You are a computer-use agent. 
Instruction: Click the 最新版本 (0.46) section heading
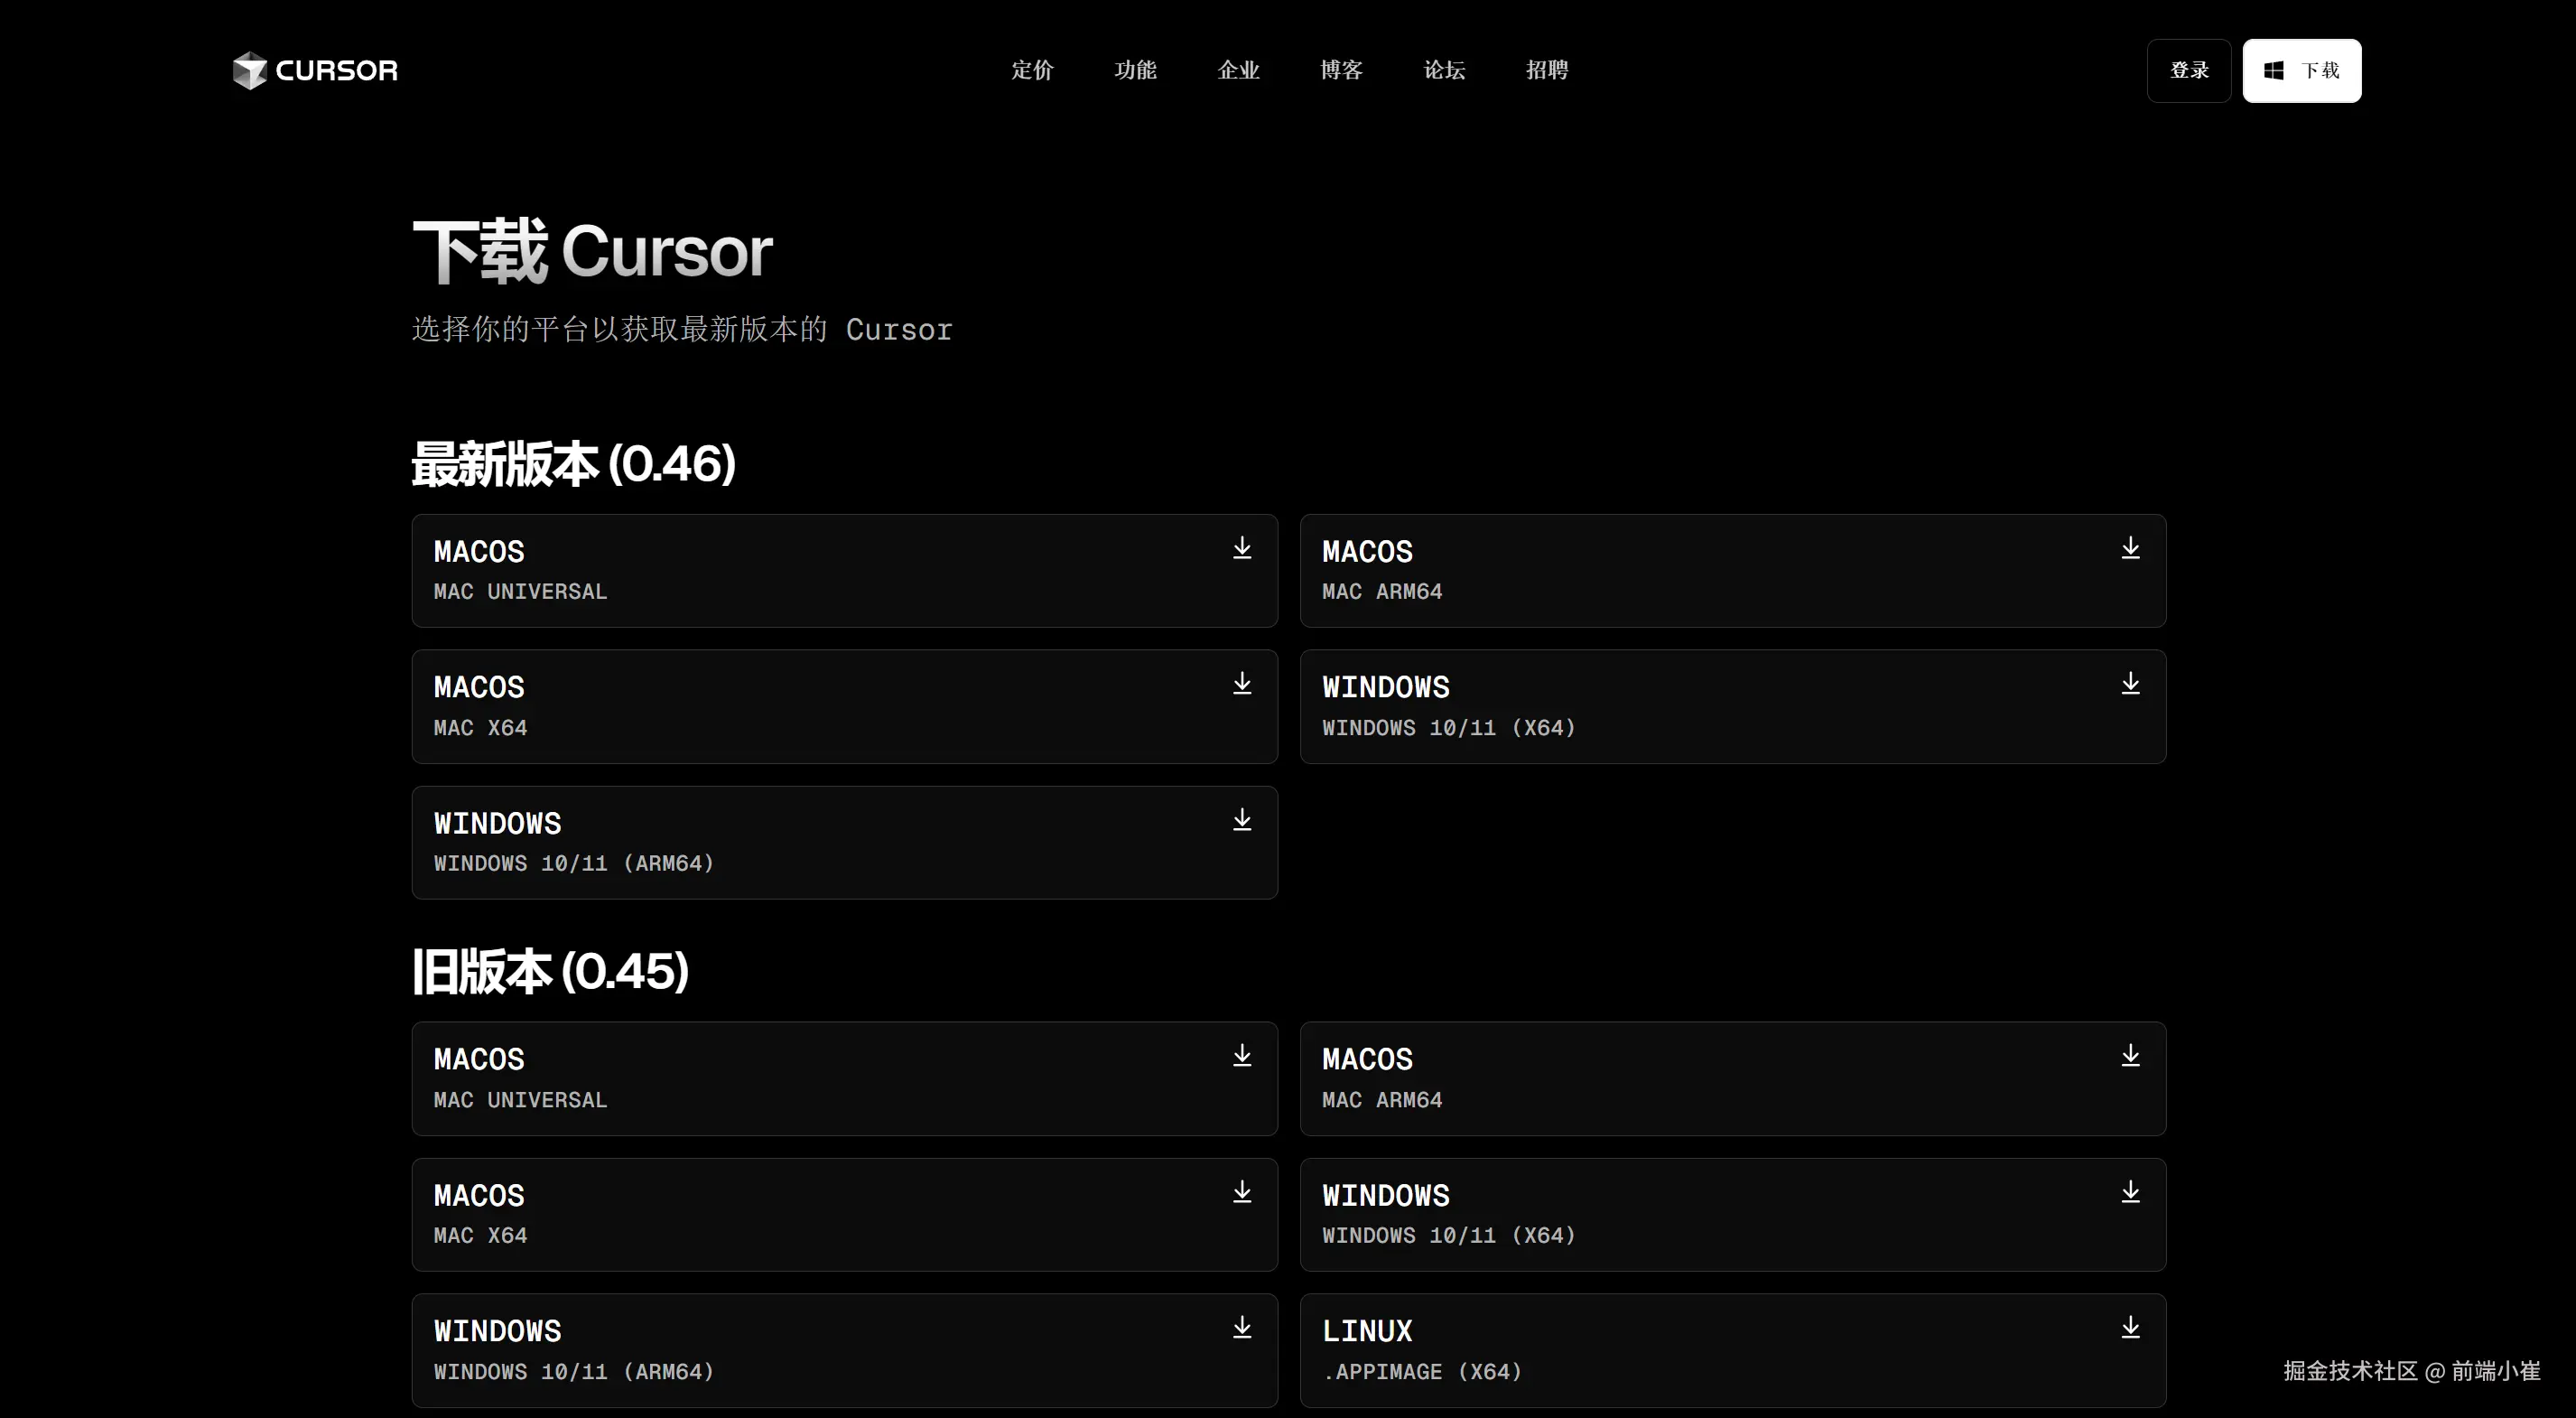point(574,464)
